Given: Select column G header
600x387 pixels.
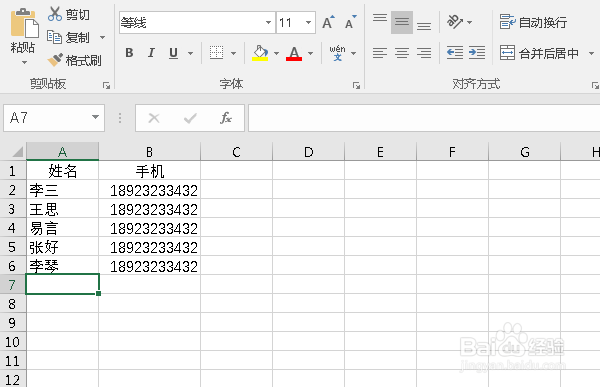Looking at the screenshot, I should (x=525, y=152).
